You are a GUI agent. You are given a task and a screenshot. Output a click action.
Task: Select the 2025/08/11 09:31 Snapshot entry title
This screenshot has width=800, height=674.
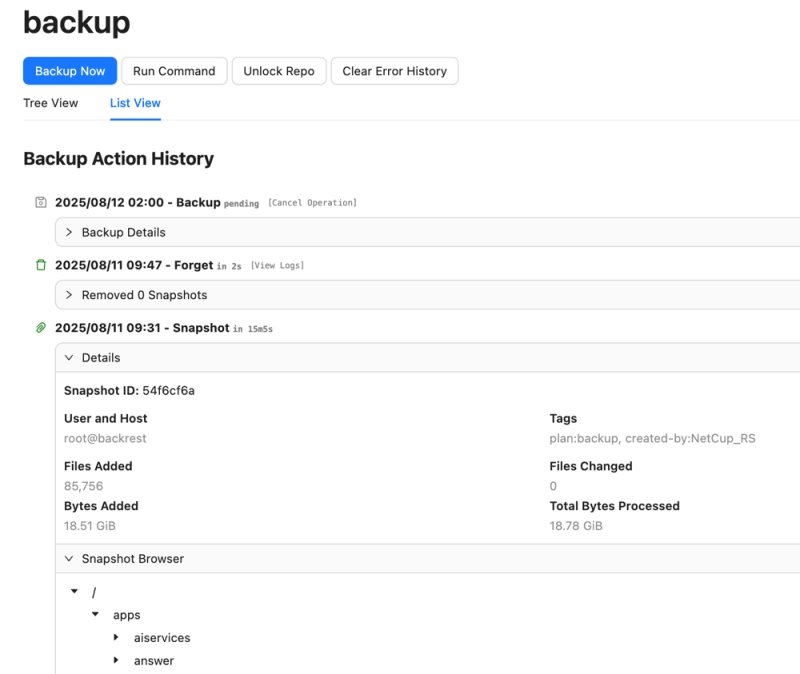[x=142, y=328]
